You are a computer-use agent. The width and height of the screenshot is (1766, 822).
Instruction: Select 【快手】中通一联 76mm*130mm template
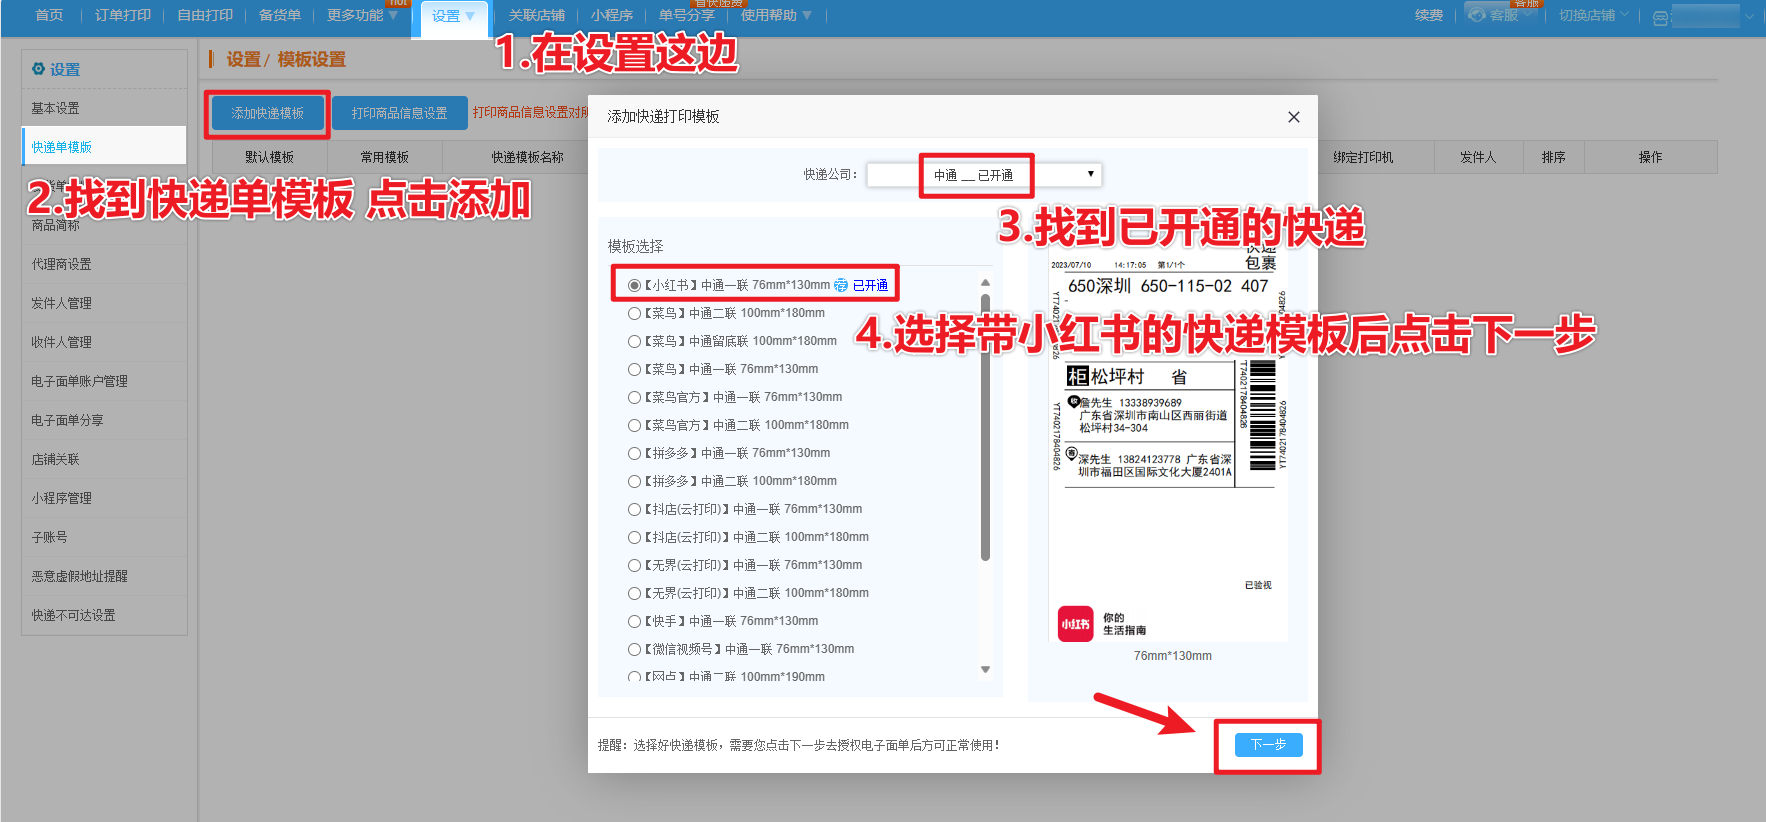pyautogui.click(x=634, y=621)
